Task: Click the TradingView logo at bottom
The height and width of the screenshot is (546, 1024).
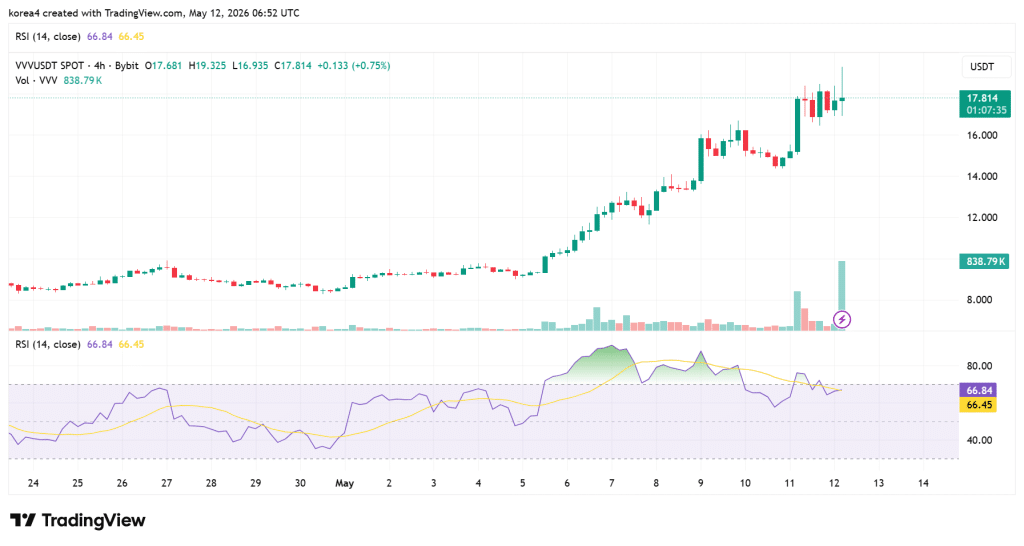Action: (78, 521)
